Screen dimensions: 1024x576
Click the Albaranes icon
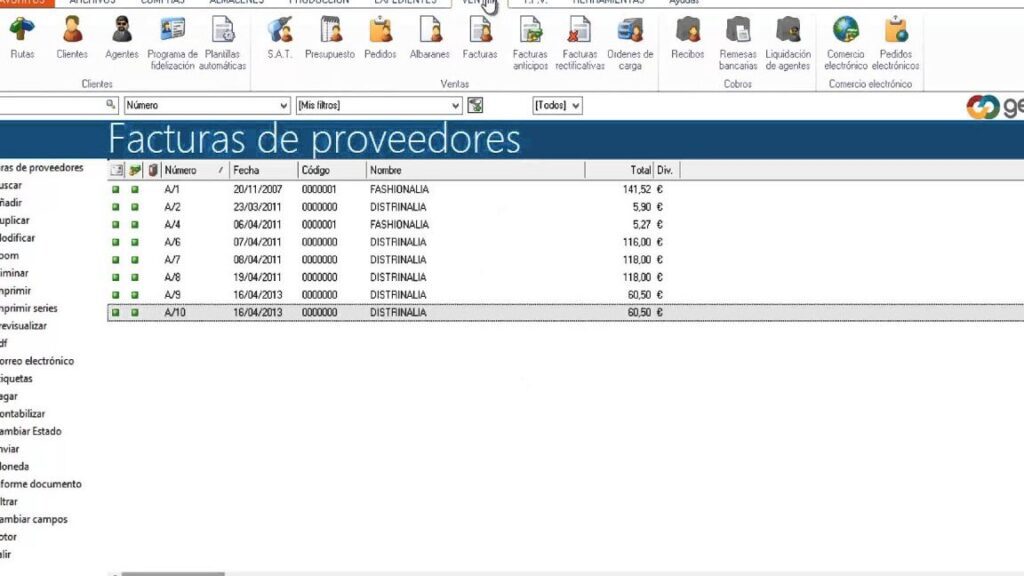[x=430, y=38]
